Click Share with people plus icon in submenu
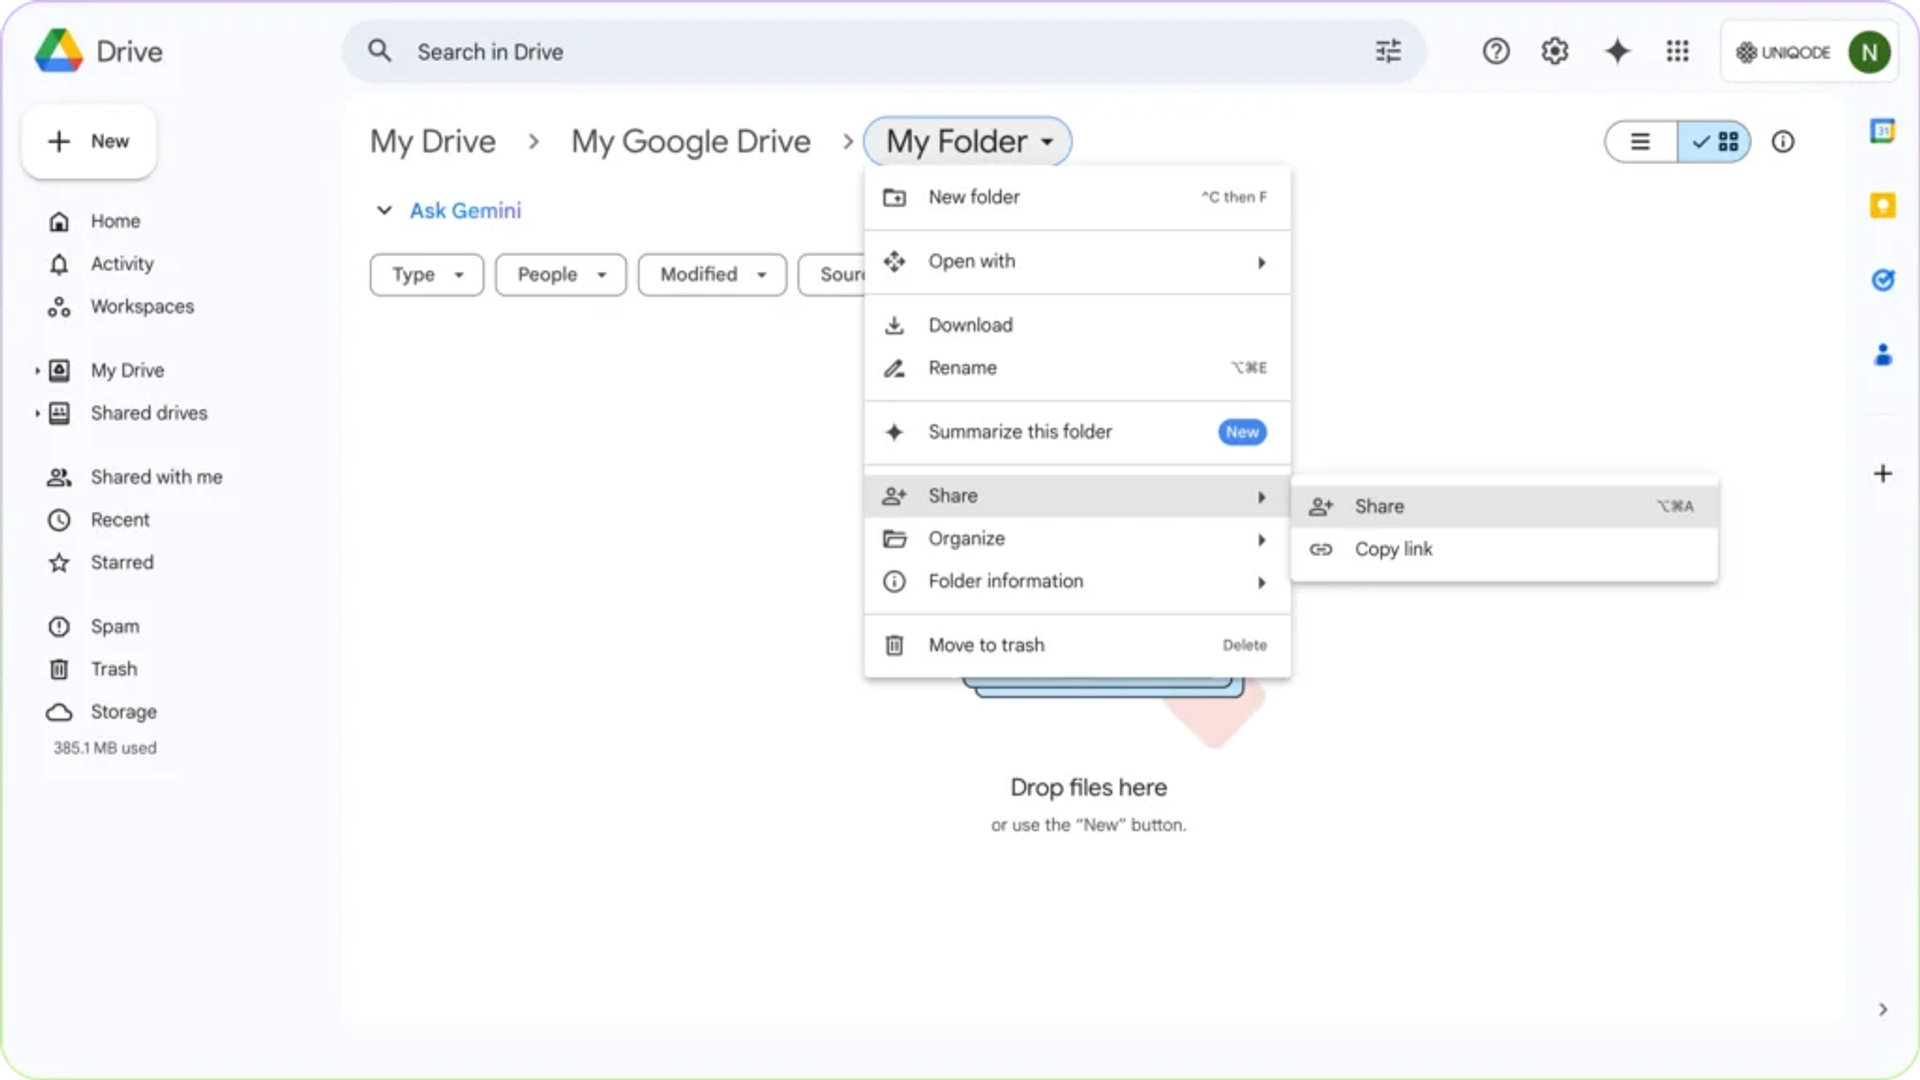 (x=1321, y=506)
